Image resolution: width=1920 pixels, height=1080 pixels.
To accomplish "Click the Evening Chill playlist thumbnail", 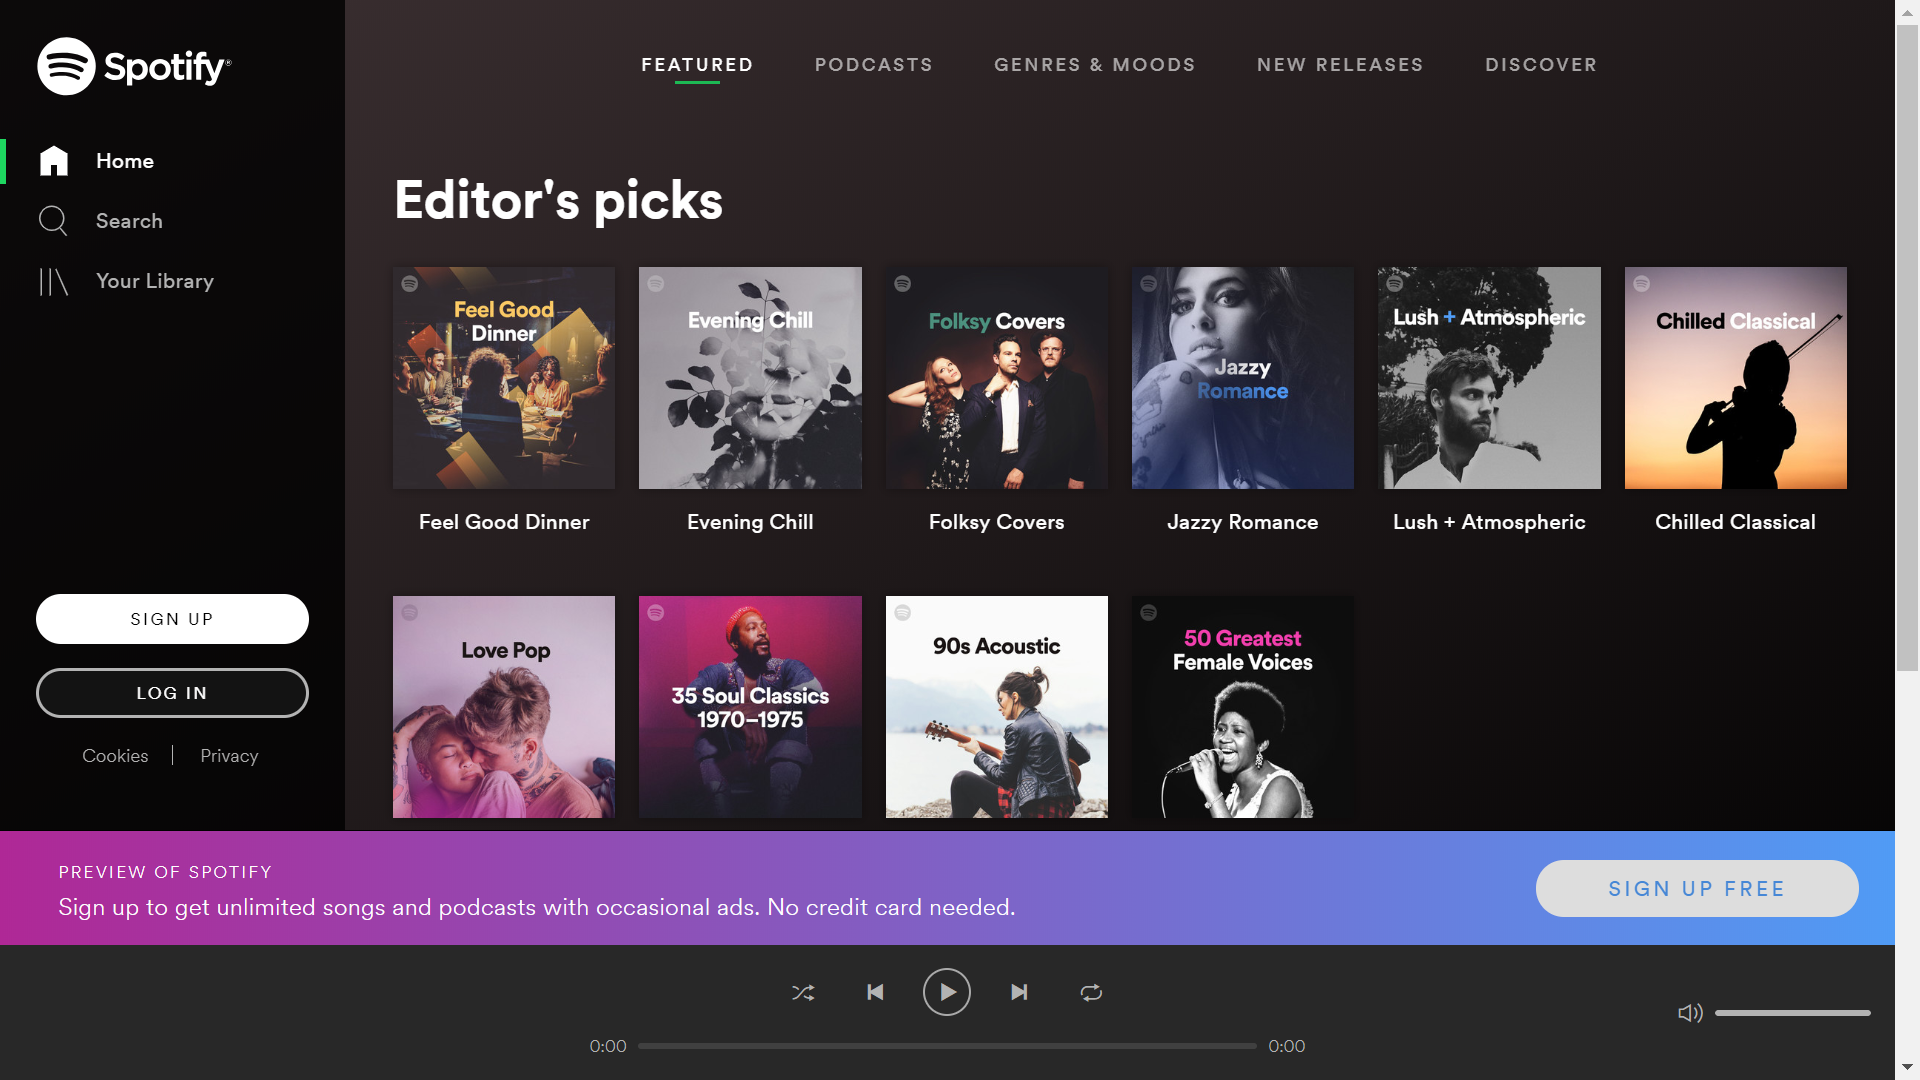I will tap(749, 377).
